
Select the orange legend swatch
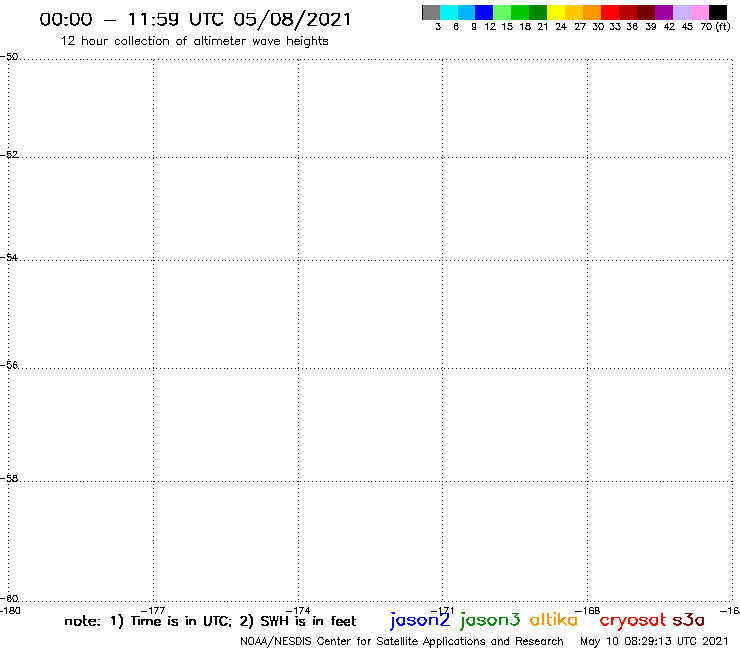(592, 12)
